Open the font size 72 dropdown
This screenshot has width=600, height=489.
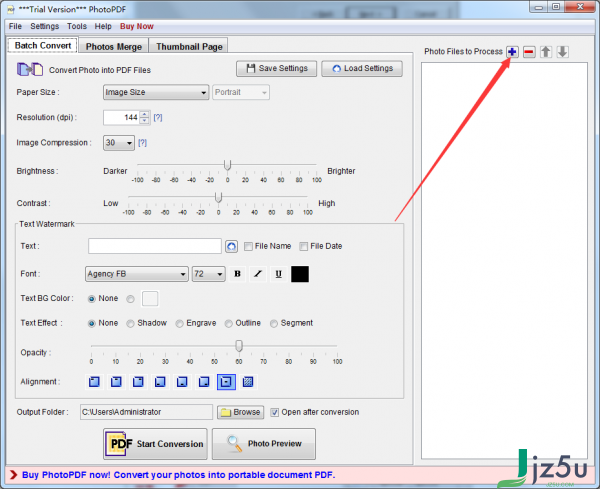coord(209,274)
